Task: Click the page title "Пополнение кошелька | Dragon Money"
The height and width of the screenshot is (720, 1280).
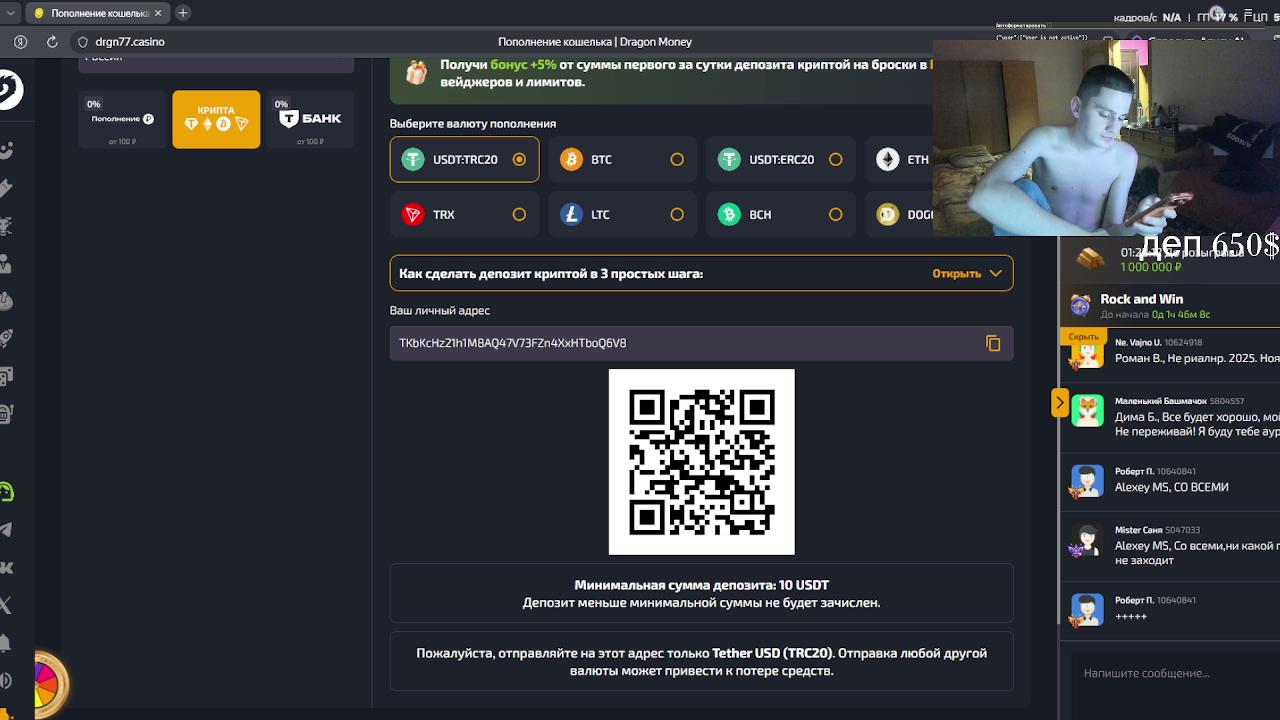Action: click(595, 42)
